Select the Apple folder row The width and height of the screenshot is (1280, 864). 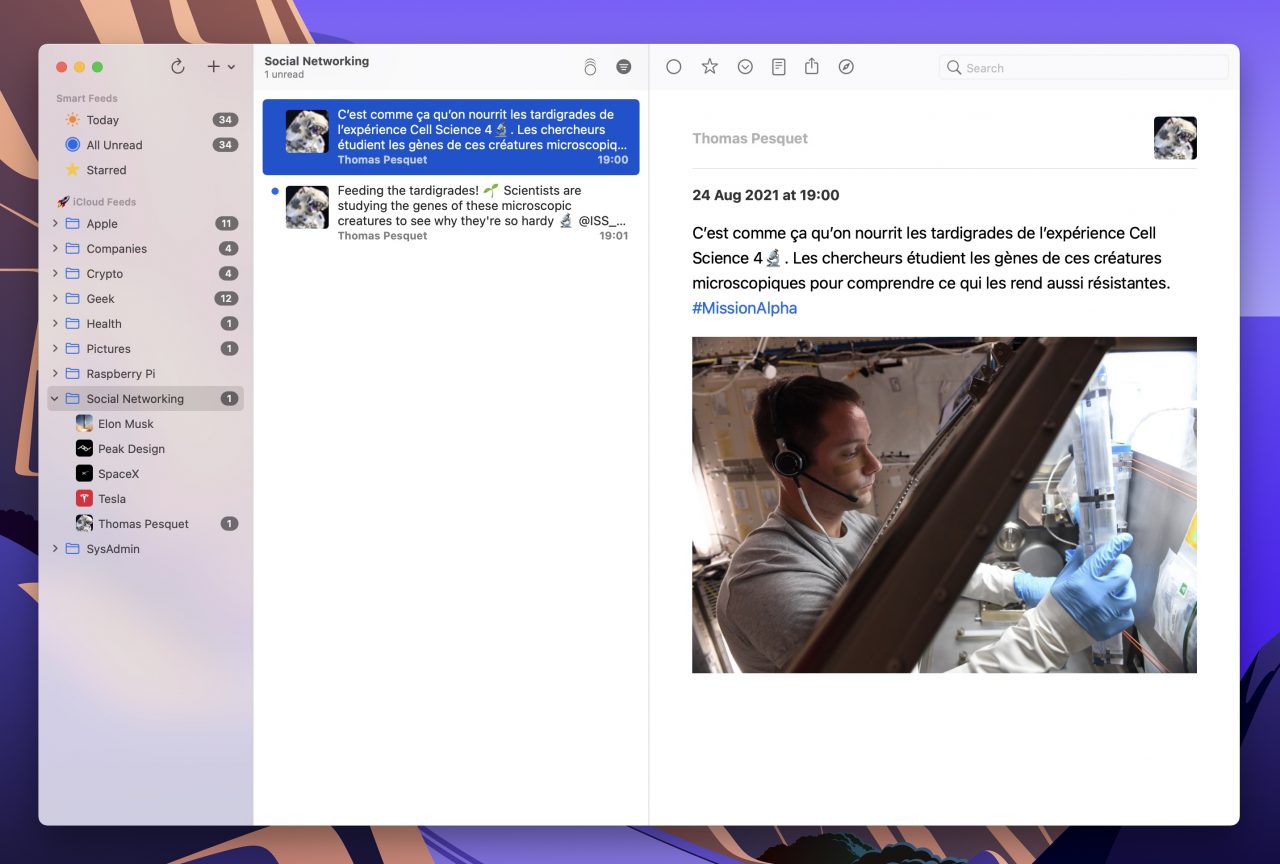[146, 224]
